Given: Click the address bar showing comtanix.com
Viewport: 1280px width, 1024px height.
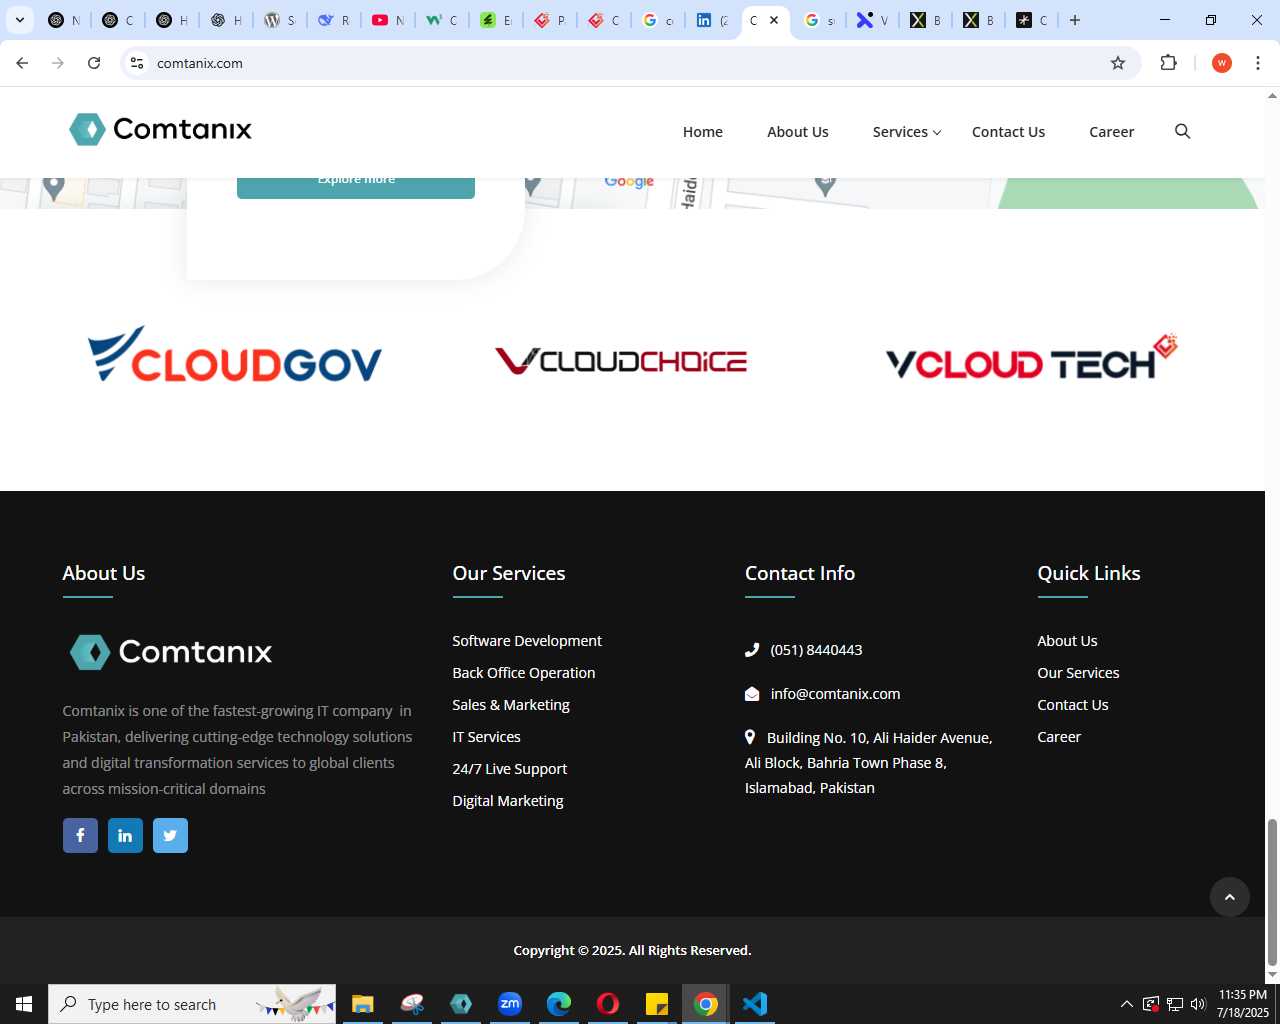Looking at the screenshot, I should point(630,63).
